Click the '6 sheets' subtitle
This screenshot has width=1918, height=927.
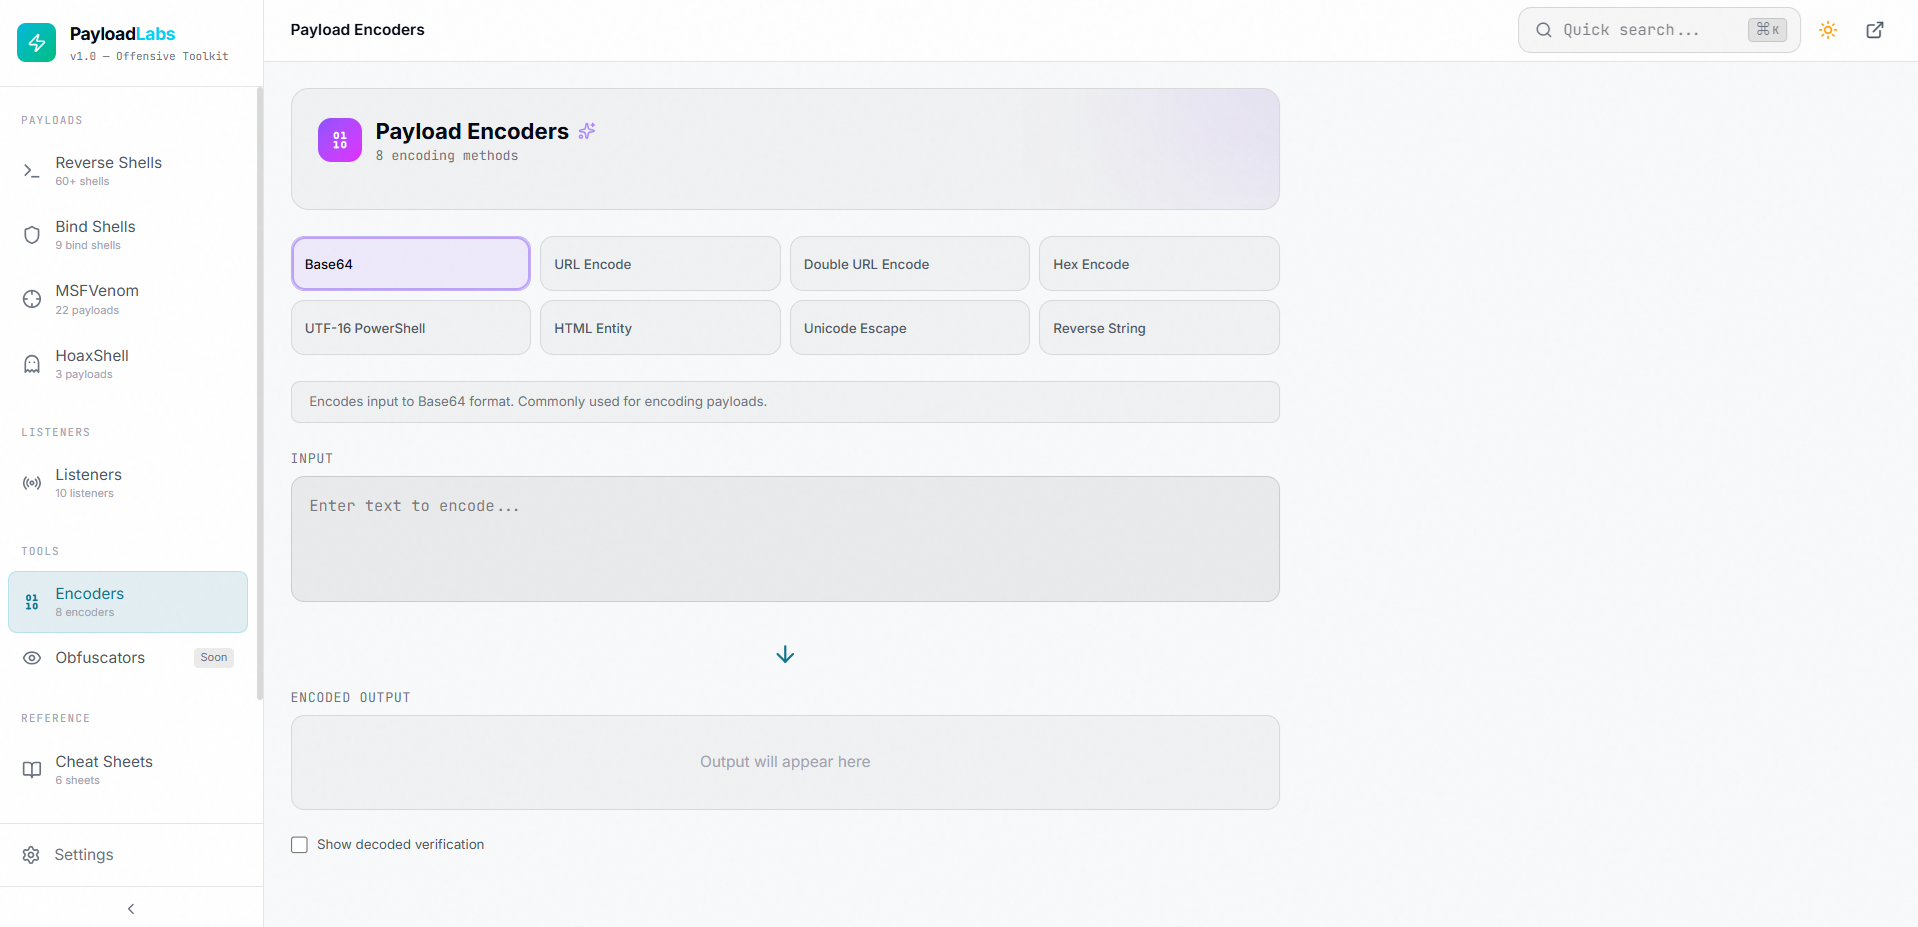coord(78,781)
